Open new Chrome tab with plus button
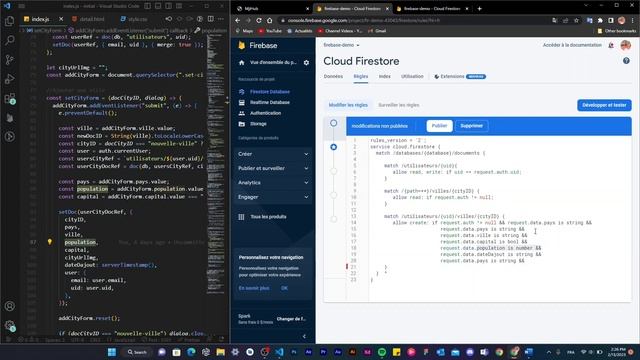640x360 pixels. 480,9
